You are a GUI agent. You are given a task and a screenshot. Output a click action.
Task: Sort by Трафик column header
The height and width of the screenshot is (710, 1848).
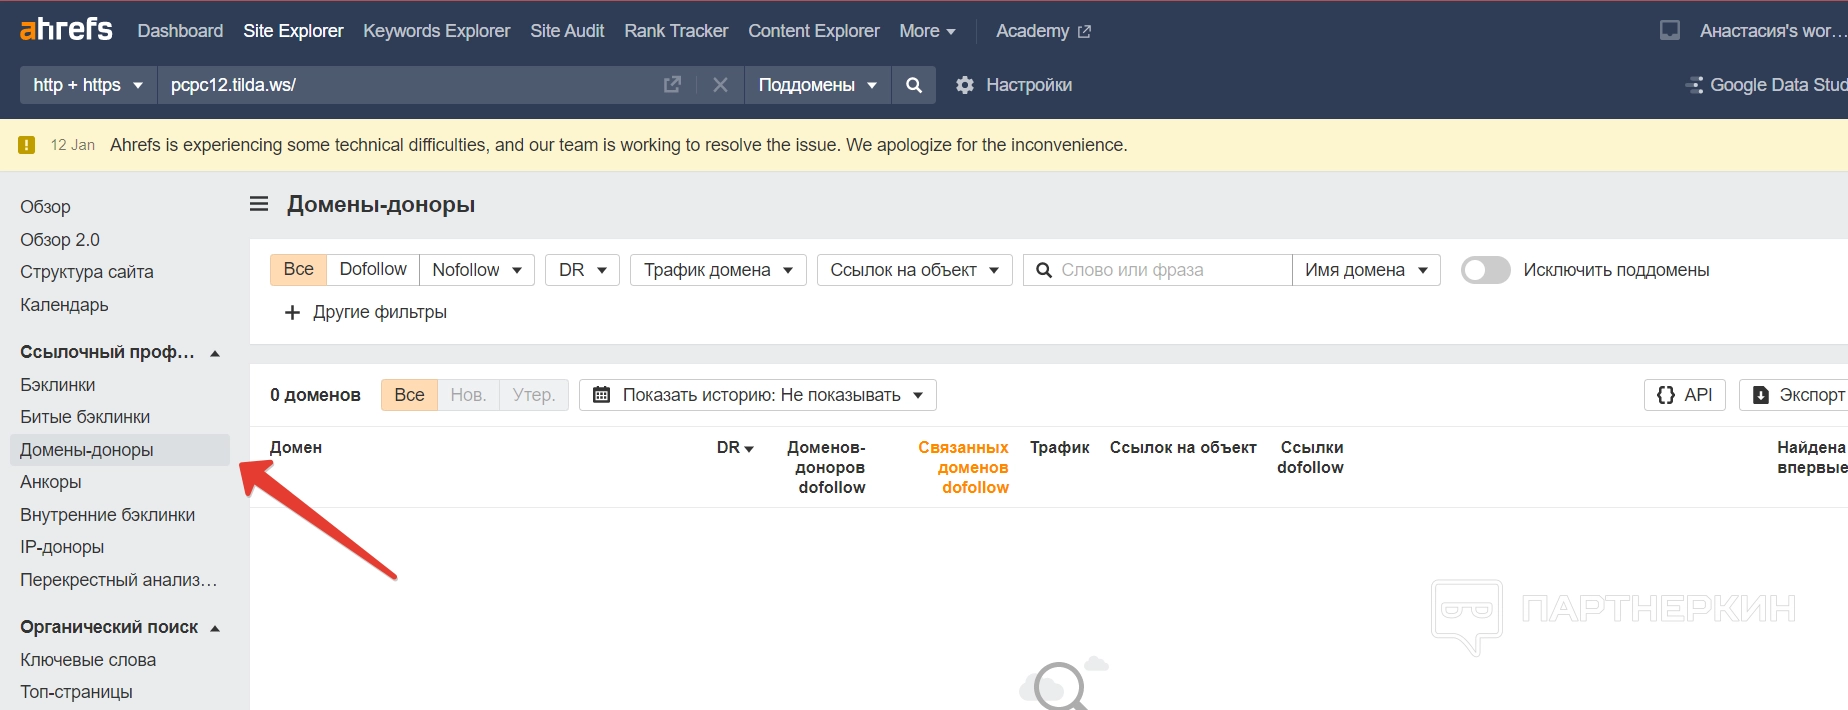[1060, 448]
